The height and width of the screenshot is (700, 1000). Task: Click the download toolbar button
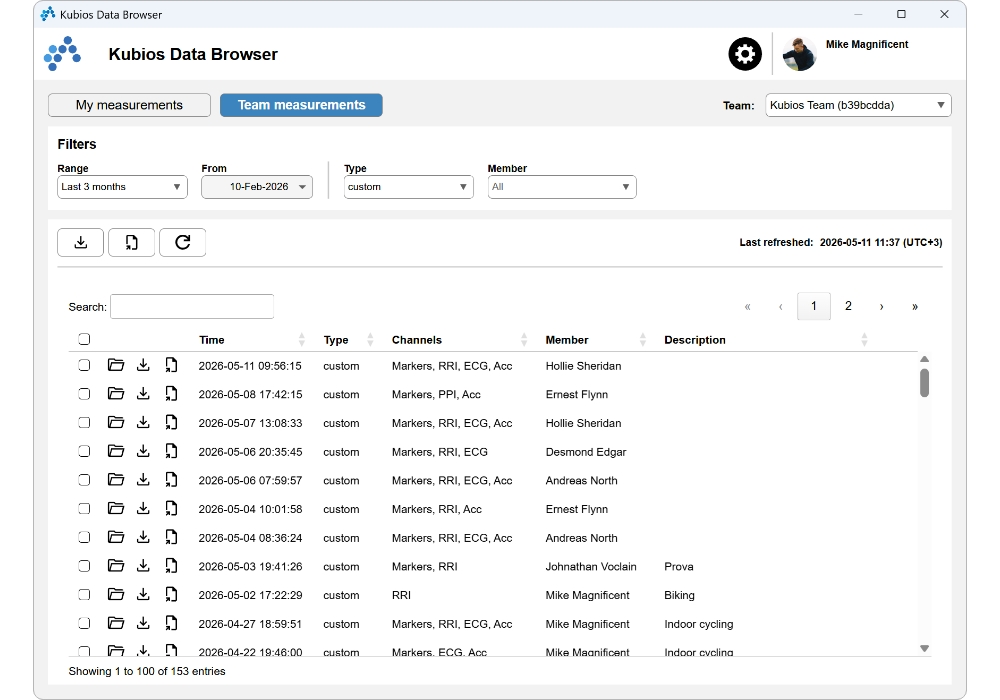(x=80, y=242)
